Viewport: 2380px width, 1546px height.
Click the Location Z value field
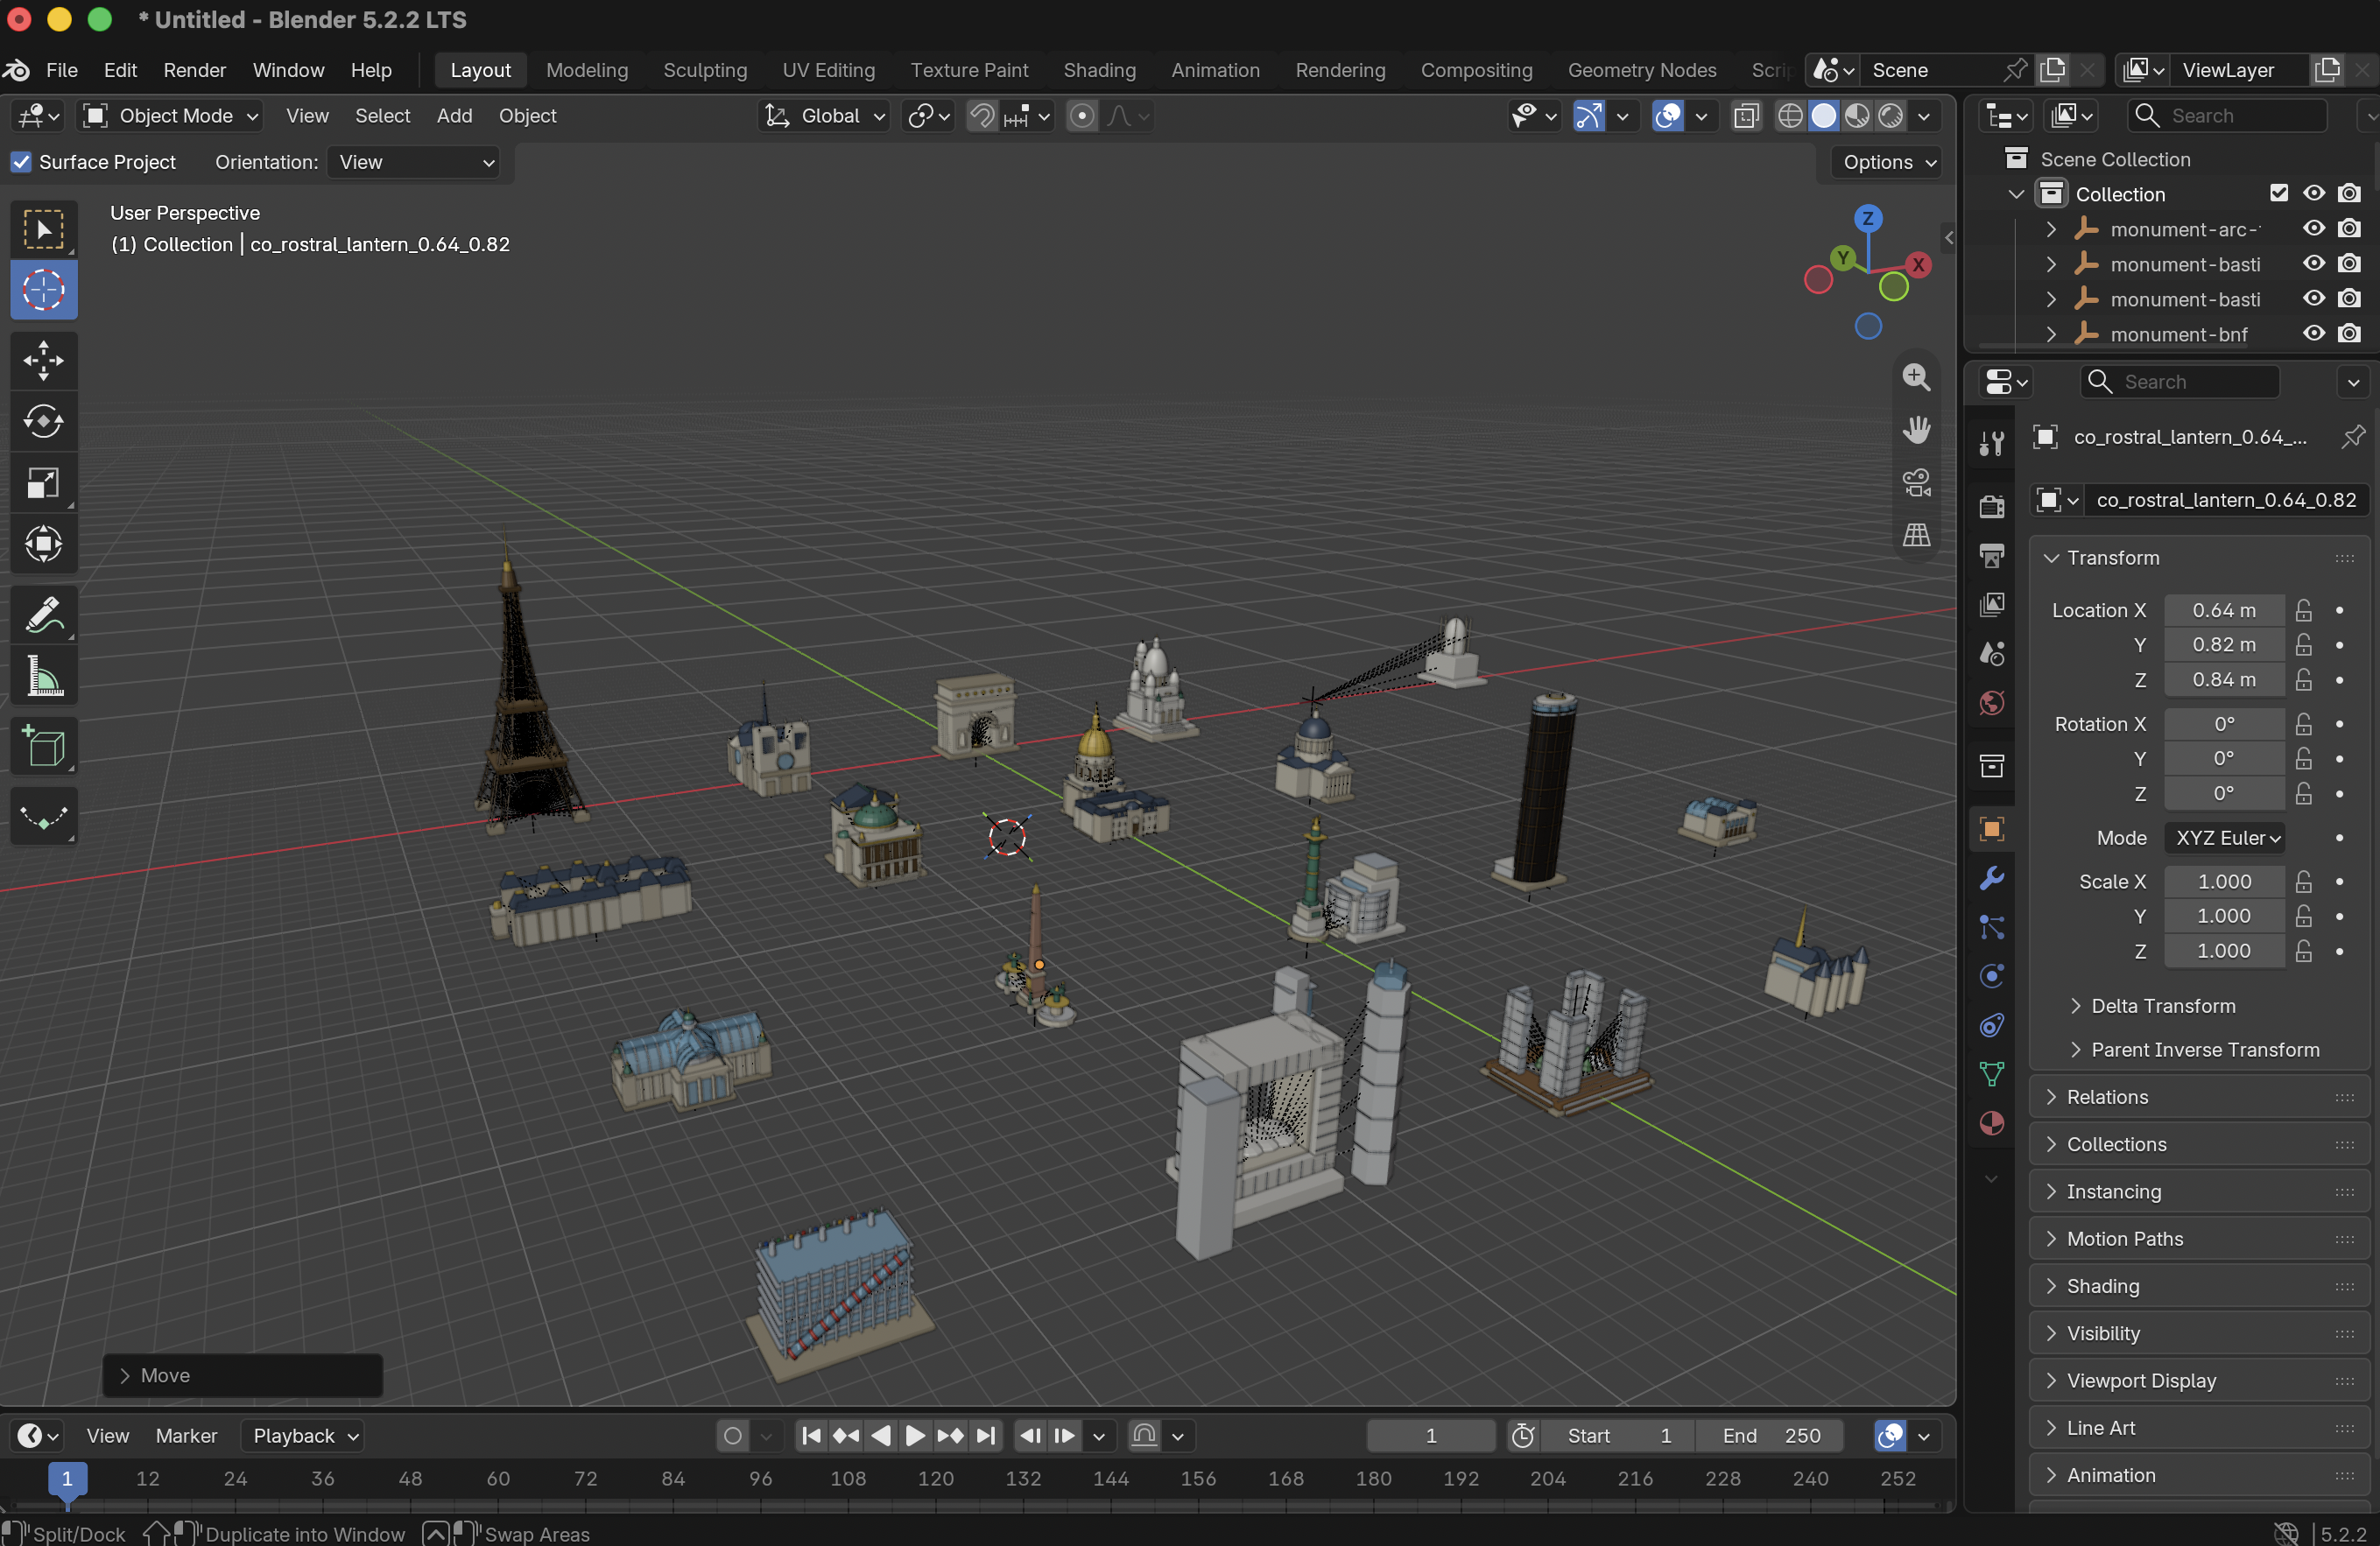click(x=2224, y=680)
